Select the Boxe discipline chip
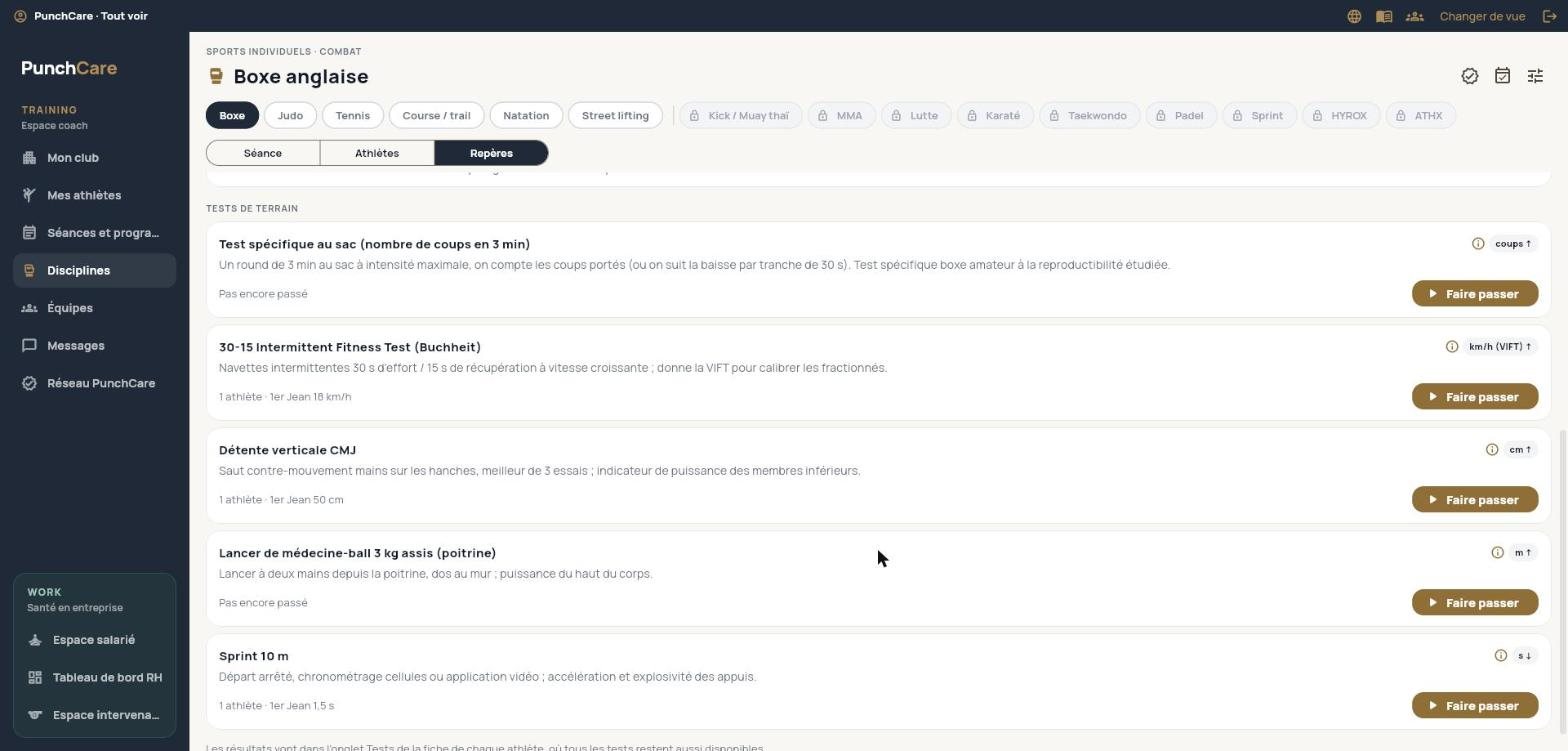1568x751 pixels. (x=232, y=116)
